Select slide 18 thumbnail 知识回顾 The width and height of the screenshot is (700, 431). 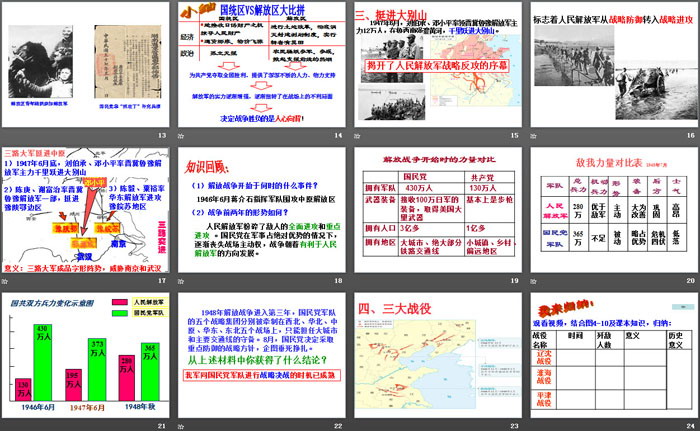pos(262,210)
